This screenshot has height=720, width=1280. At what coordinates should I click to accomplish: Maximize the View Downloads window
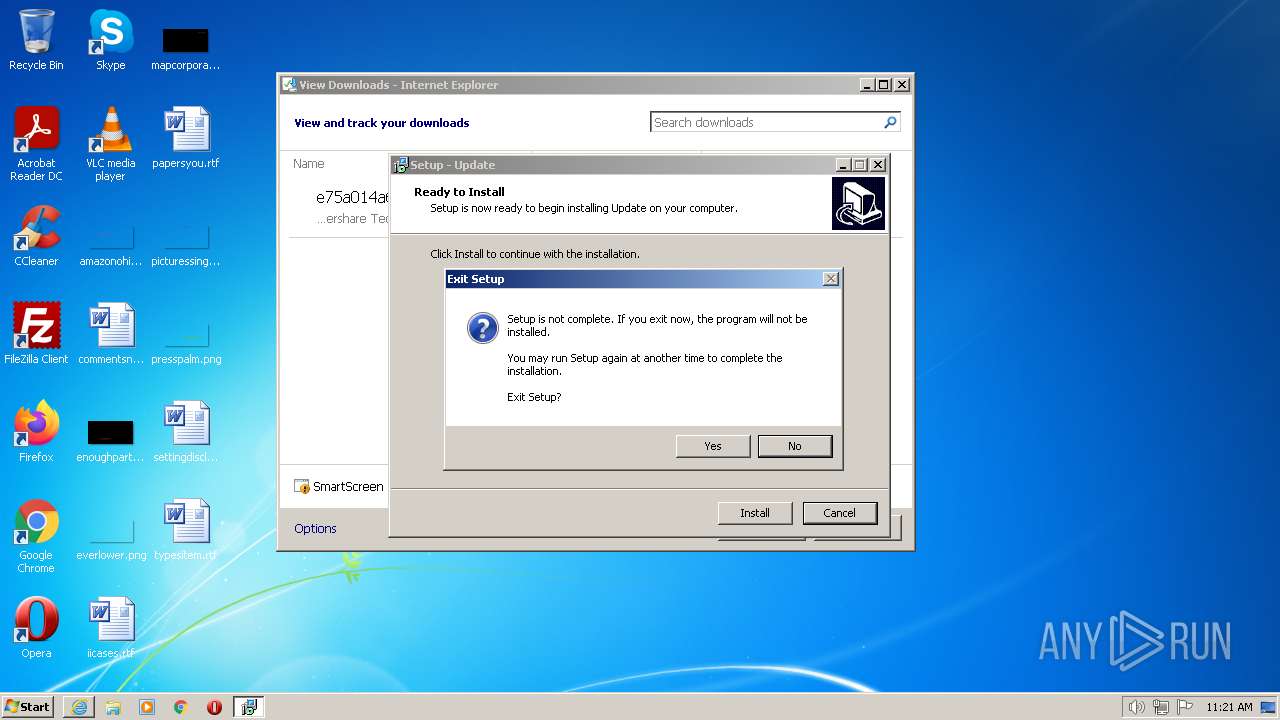tap(884, 85)
